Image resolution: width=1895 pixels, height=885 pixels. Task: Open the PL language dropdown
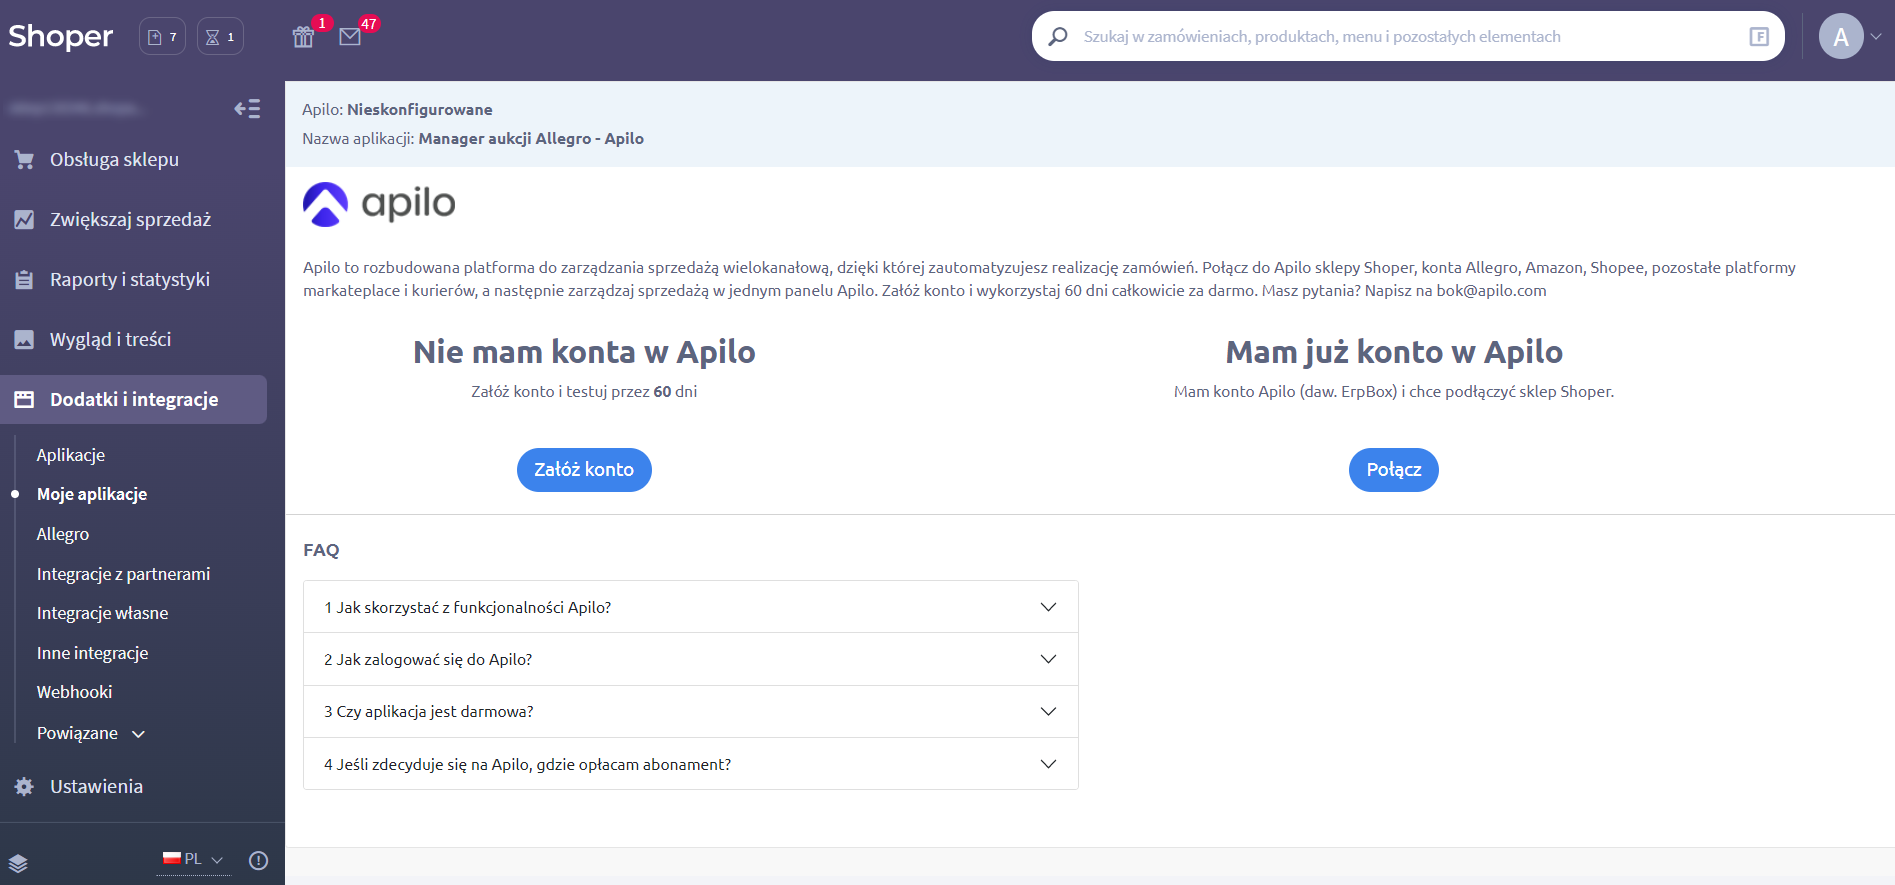pyautogui.click(x=193, y=859)
